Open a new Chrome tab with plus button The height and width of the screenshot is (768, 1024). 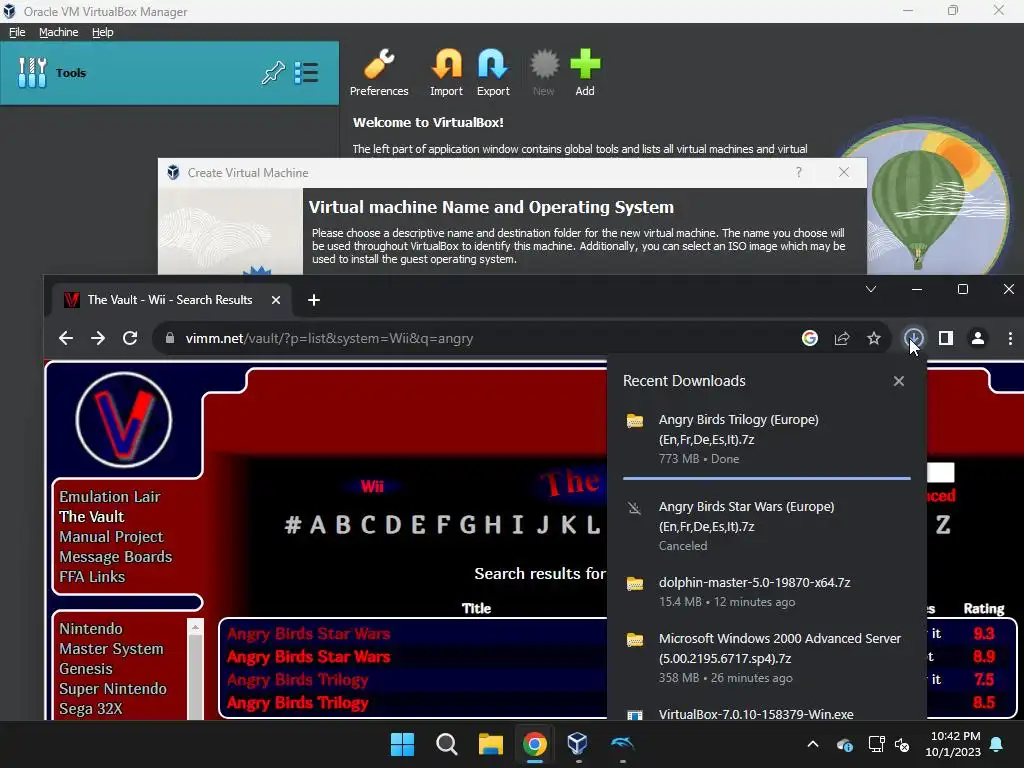pyautogui.click(x=313, y=300)
